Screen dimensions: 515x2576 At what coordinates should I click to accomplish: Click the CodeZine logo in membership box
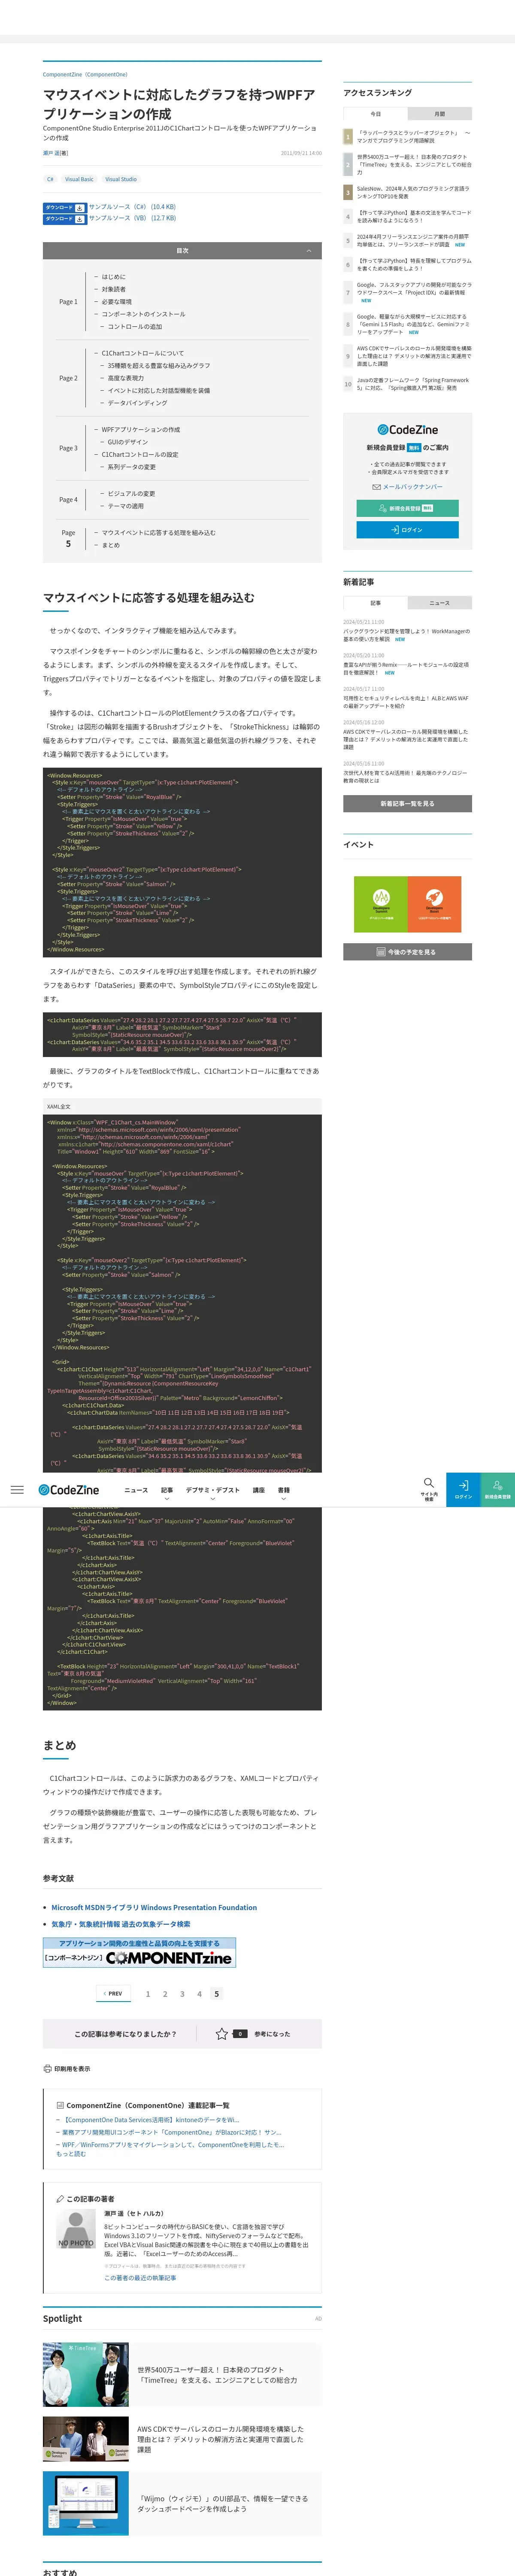tap(408, 430)
